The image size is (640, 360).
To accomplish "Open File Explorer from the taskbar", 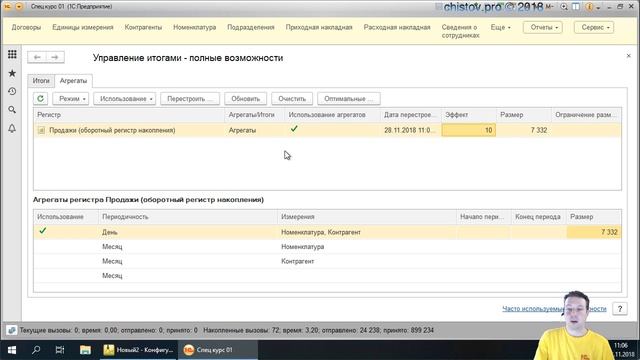I will click(85, 350).
